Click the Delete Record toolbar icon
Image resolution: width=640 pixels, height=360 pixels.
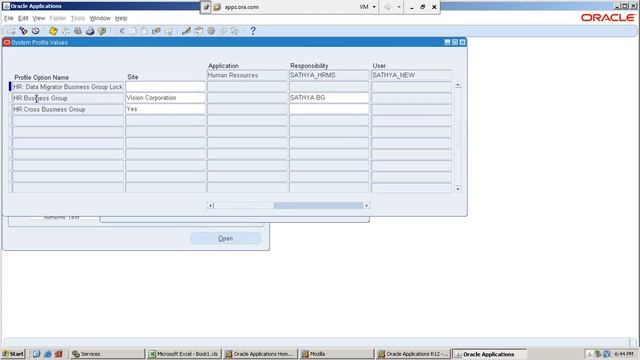click(x=169, y=31)
